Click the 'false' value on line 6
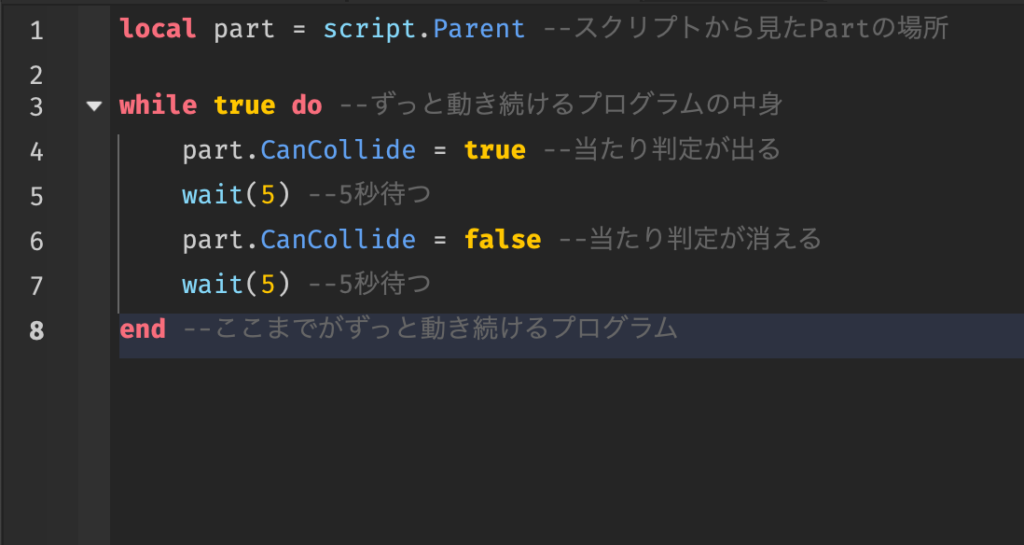This screenshot has width=1024, height=545. tap(502, 240)
